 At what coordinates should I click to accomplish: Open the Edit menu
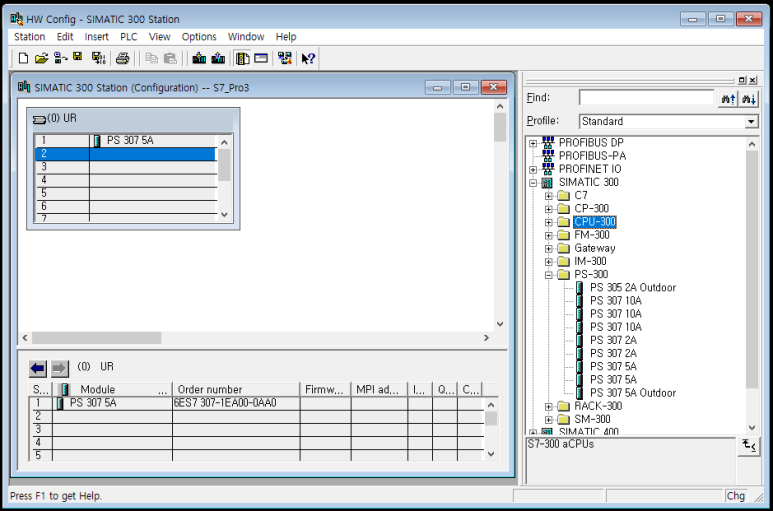pos(65,36)
